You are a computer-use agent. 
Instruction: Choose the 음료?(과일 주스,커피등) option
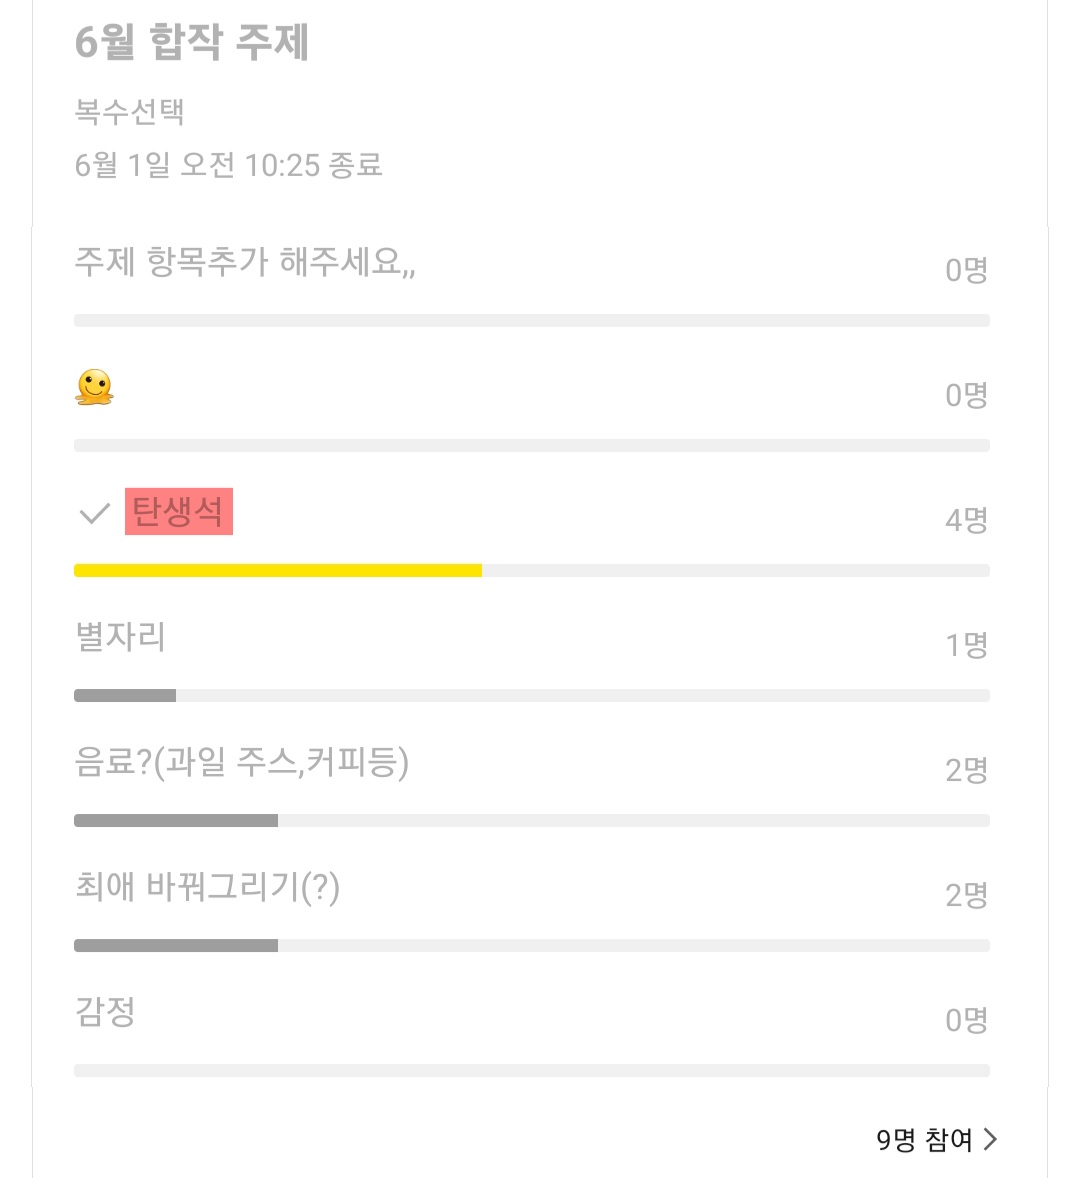click(241, 762)
